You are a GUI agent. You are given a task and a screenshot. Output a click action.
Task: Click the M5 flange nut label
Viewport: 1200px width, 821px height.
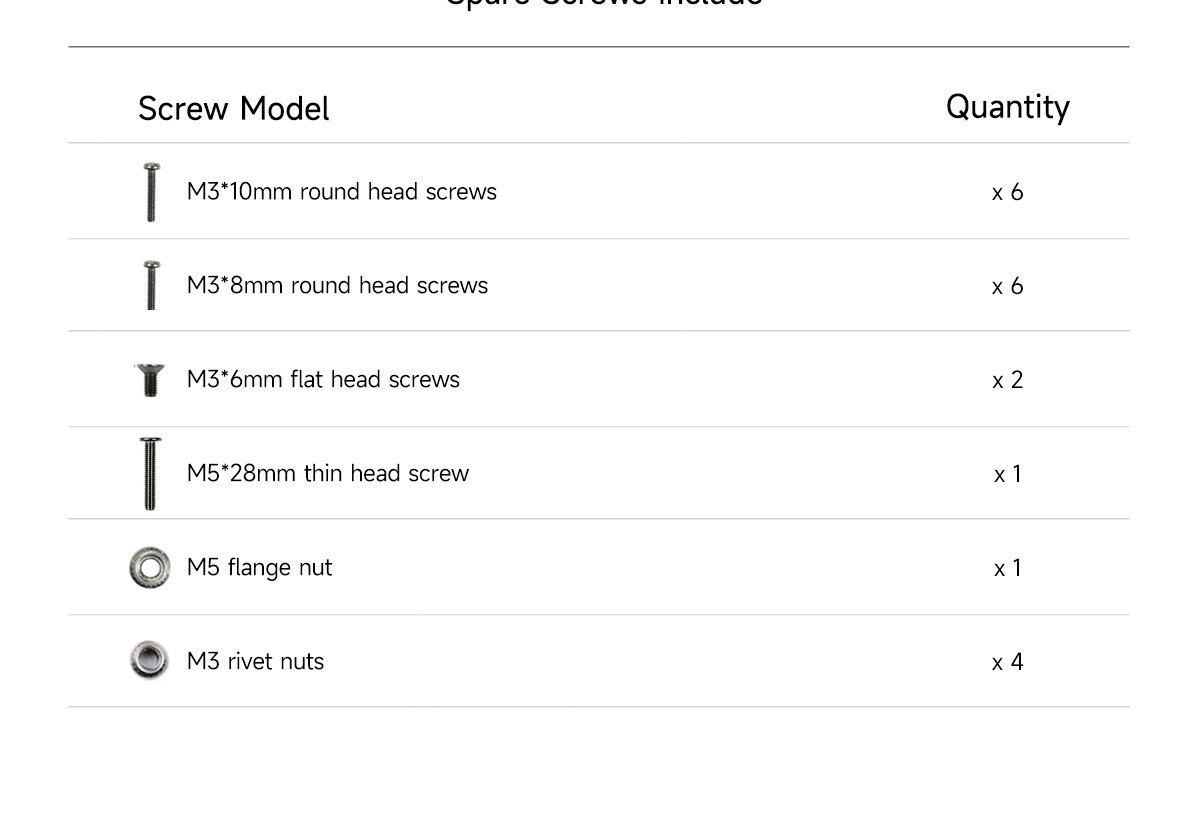259,567
